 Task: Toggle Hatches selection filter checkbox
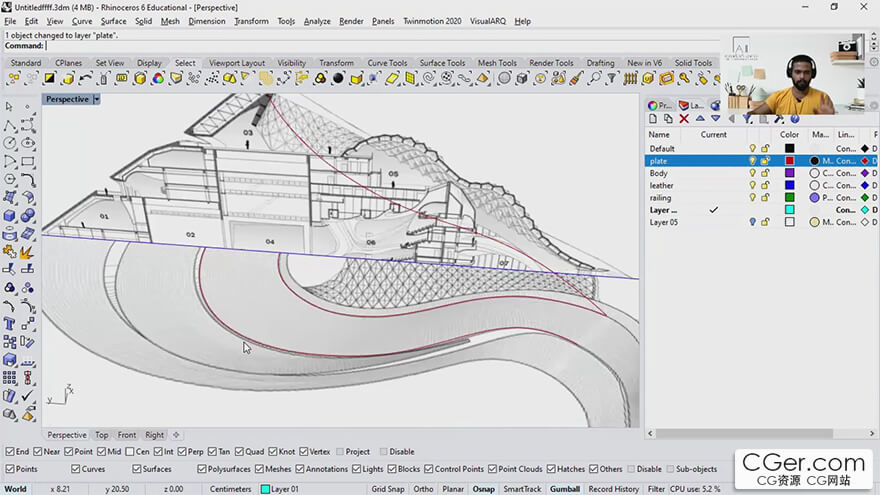(x=551, y=469)
